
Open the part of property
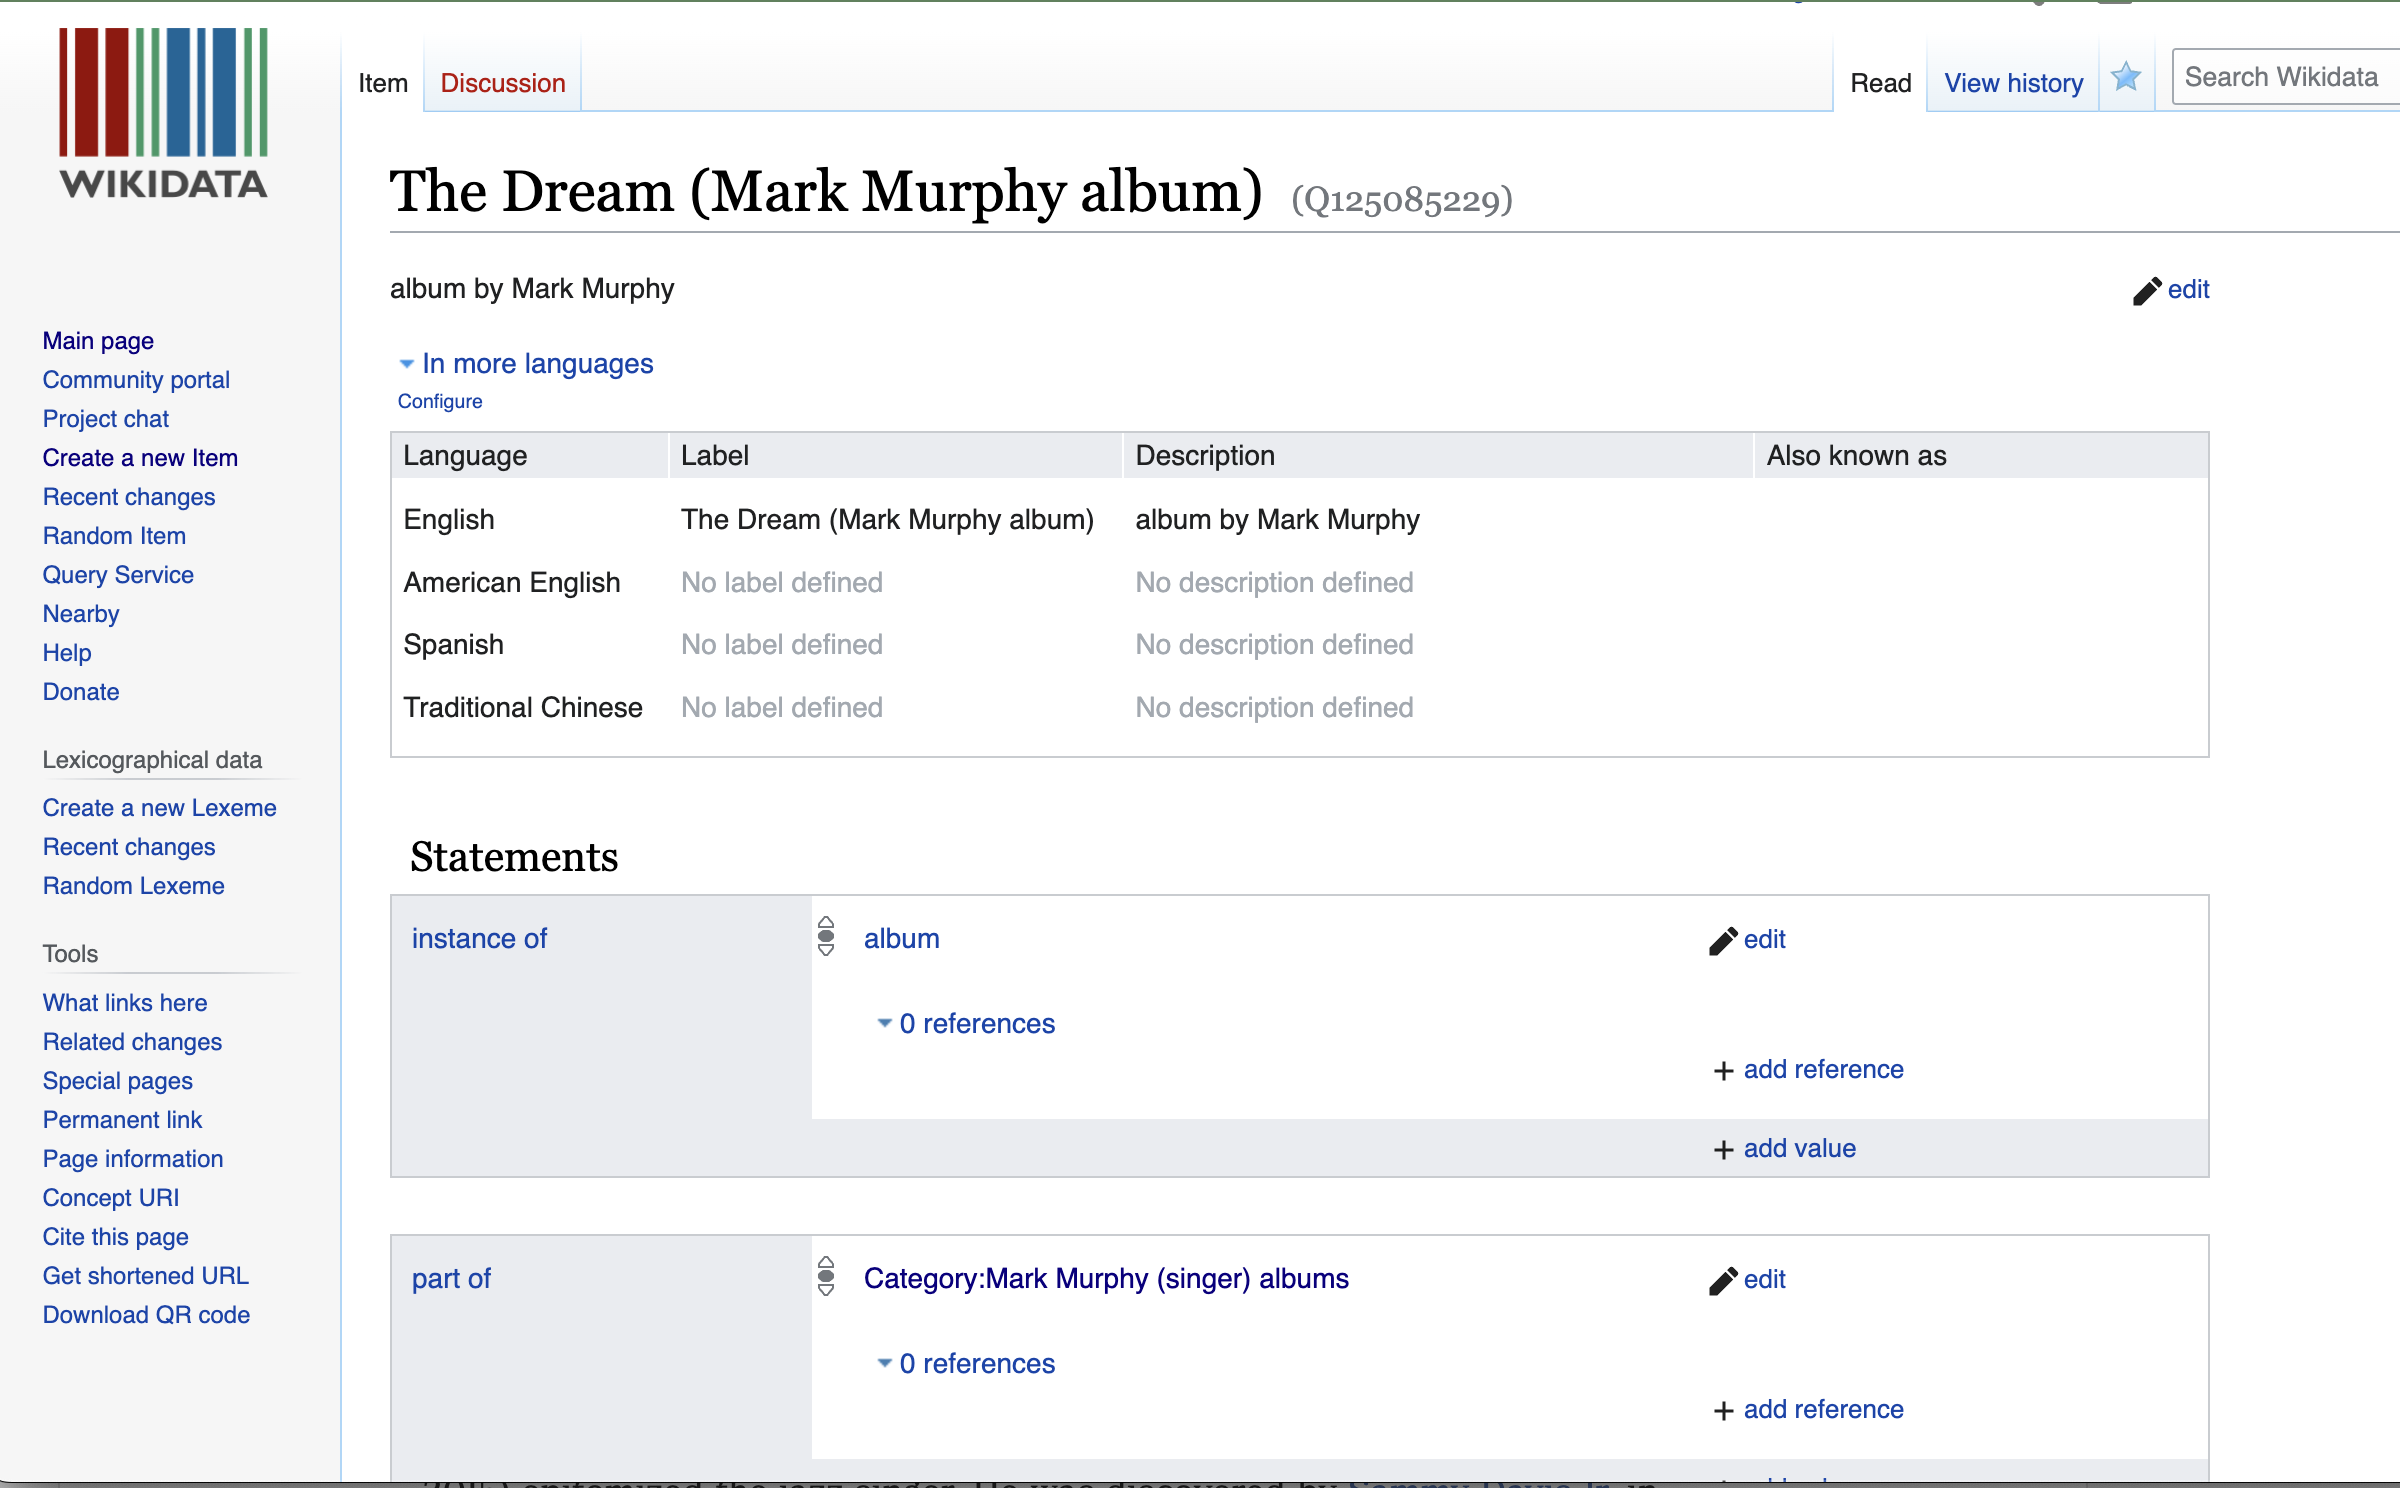tap(451, 1279)
